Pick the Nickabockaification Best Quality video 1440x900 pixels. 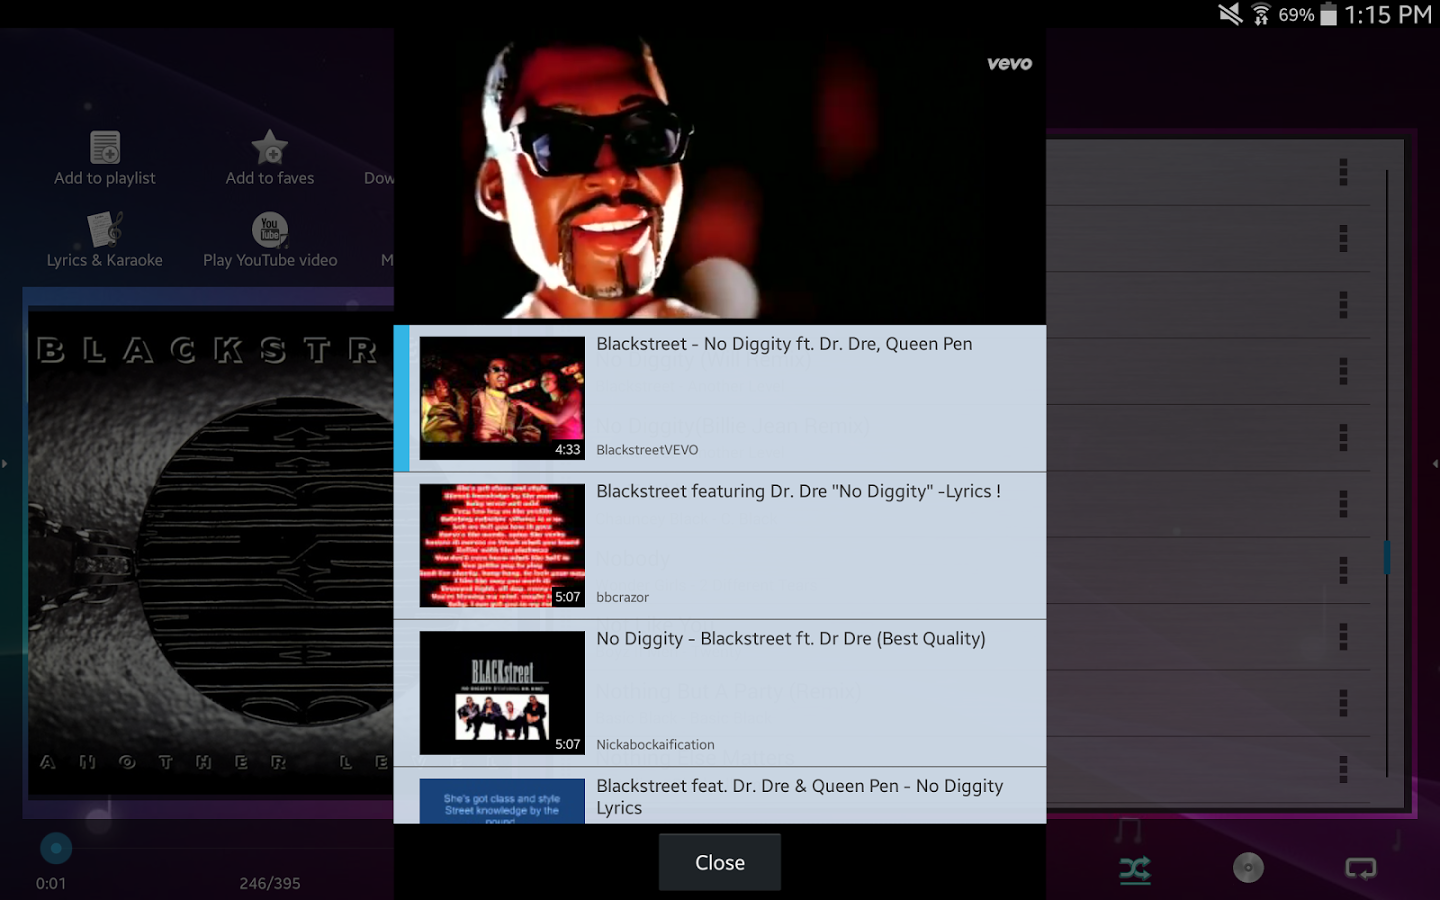(x=720, y=692)
